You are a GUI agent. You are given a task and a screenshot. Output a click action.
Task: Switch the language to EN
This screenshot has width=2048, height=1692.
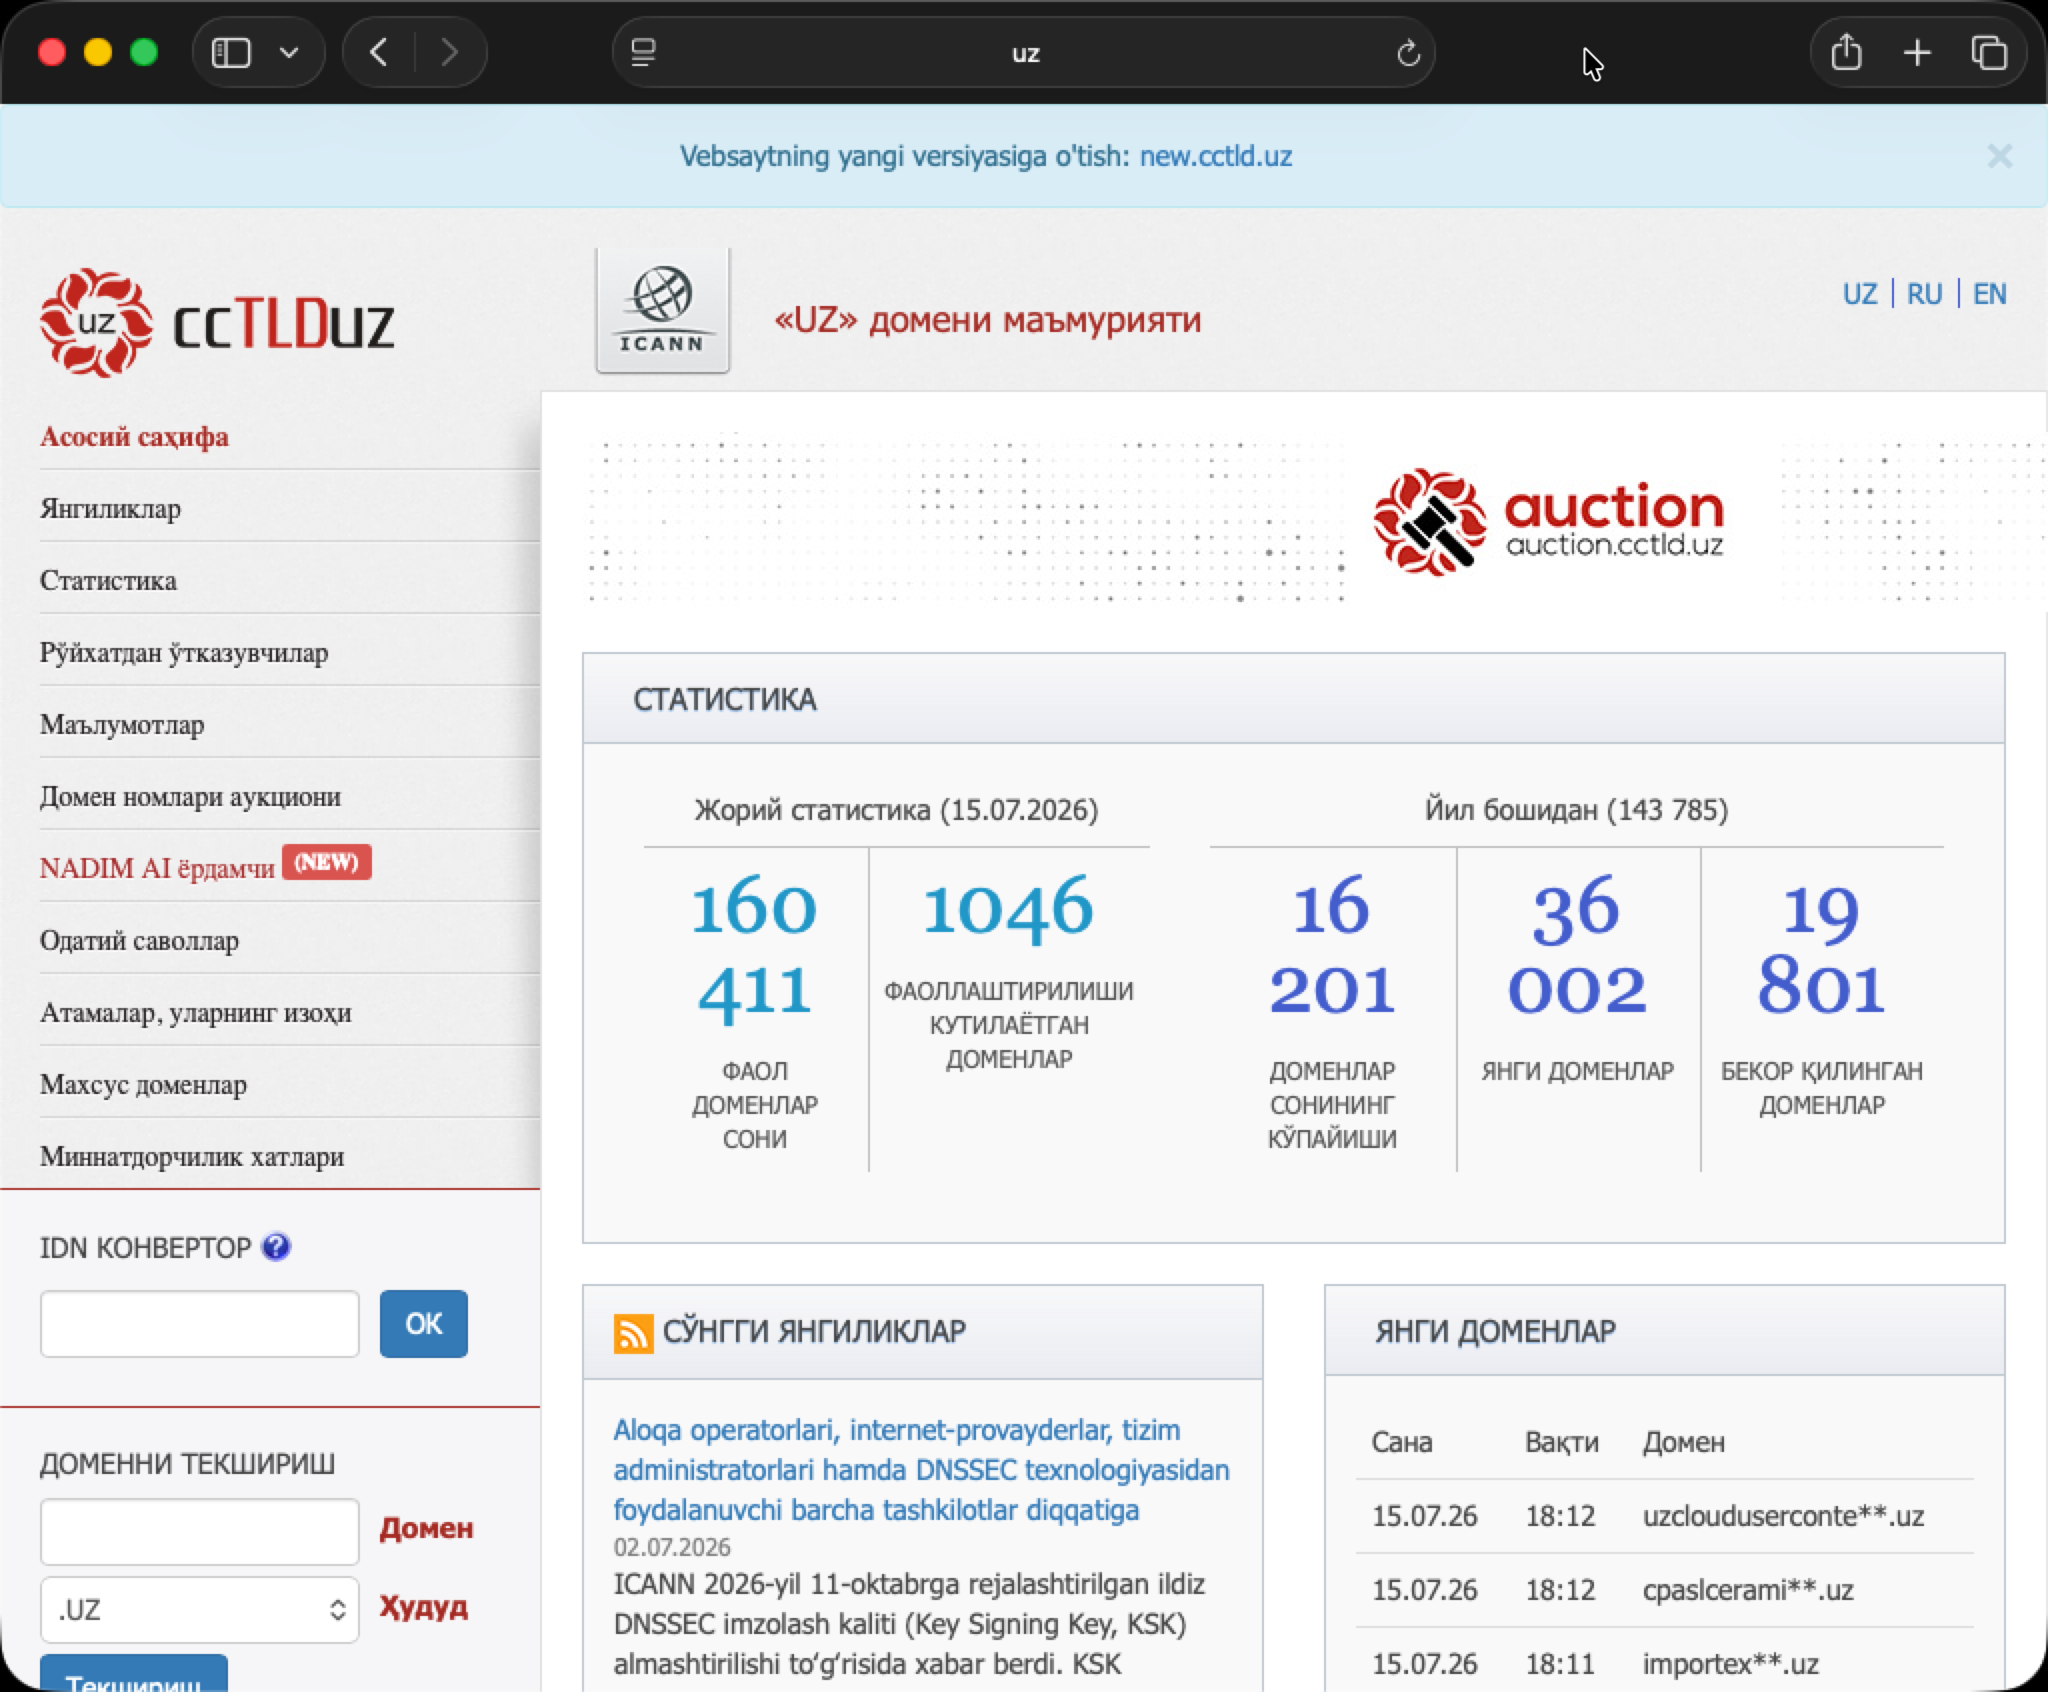1989,294
